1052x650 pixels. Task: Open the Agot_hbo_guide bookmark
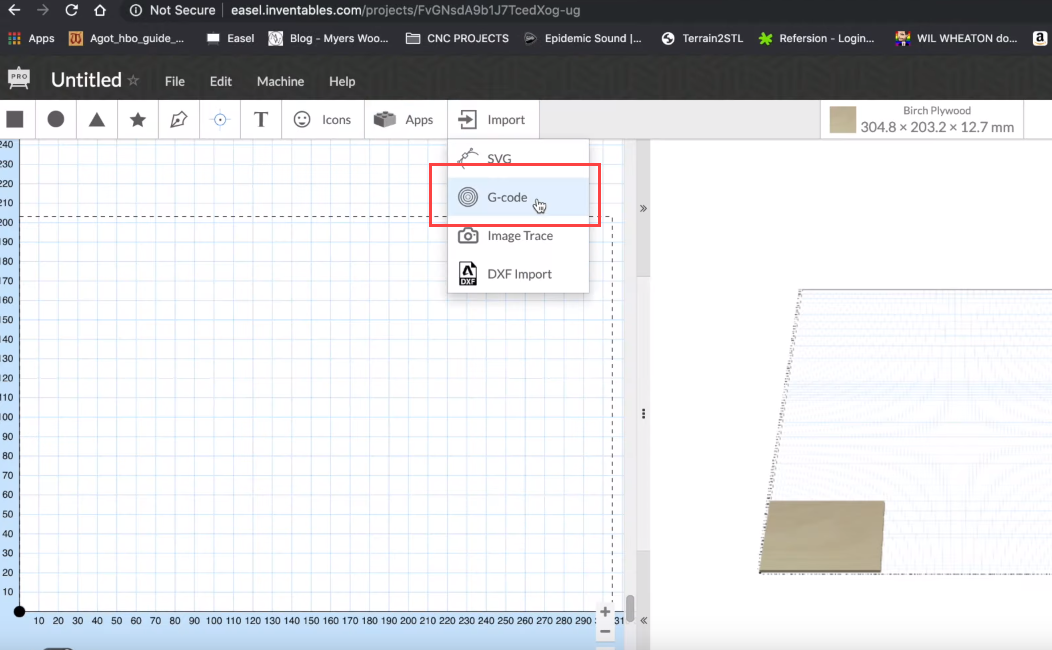coord(127,38)
